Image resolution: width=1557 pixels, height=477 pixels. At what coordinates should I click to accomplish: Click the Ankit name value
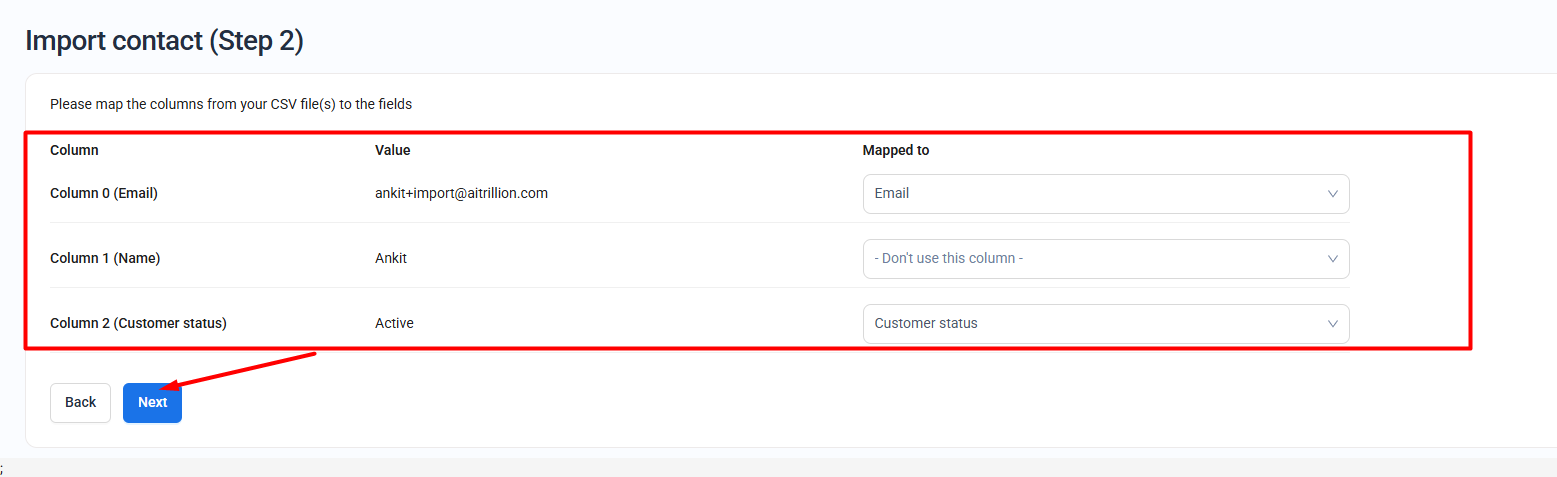[x=391, y=258]
